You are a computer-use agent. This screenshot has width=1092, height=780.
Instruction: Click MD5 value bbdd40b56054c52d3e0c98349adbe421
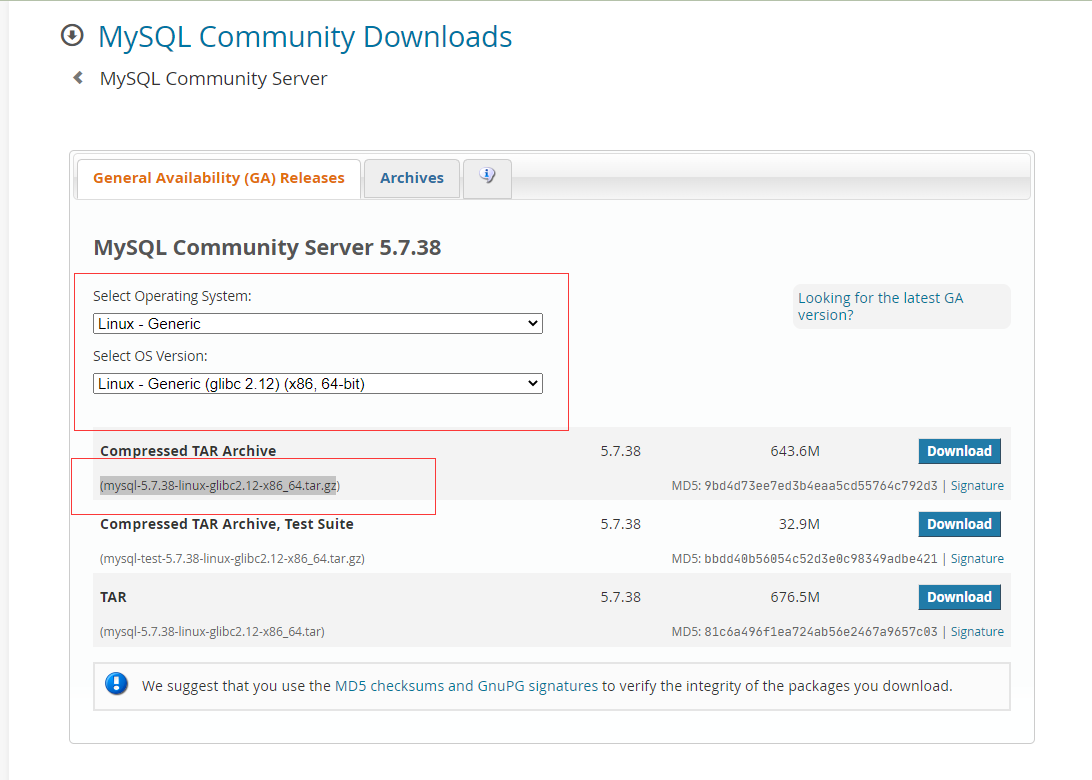[821, 559]
